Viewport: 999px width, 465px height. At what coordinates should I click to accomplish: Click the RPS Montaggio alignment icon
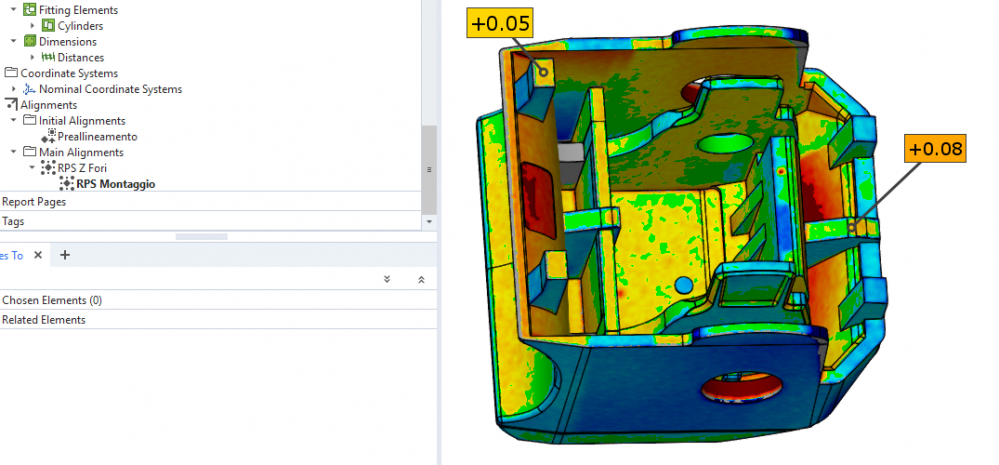[x=66, y=183]
